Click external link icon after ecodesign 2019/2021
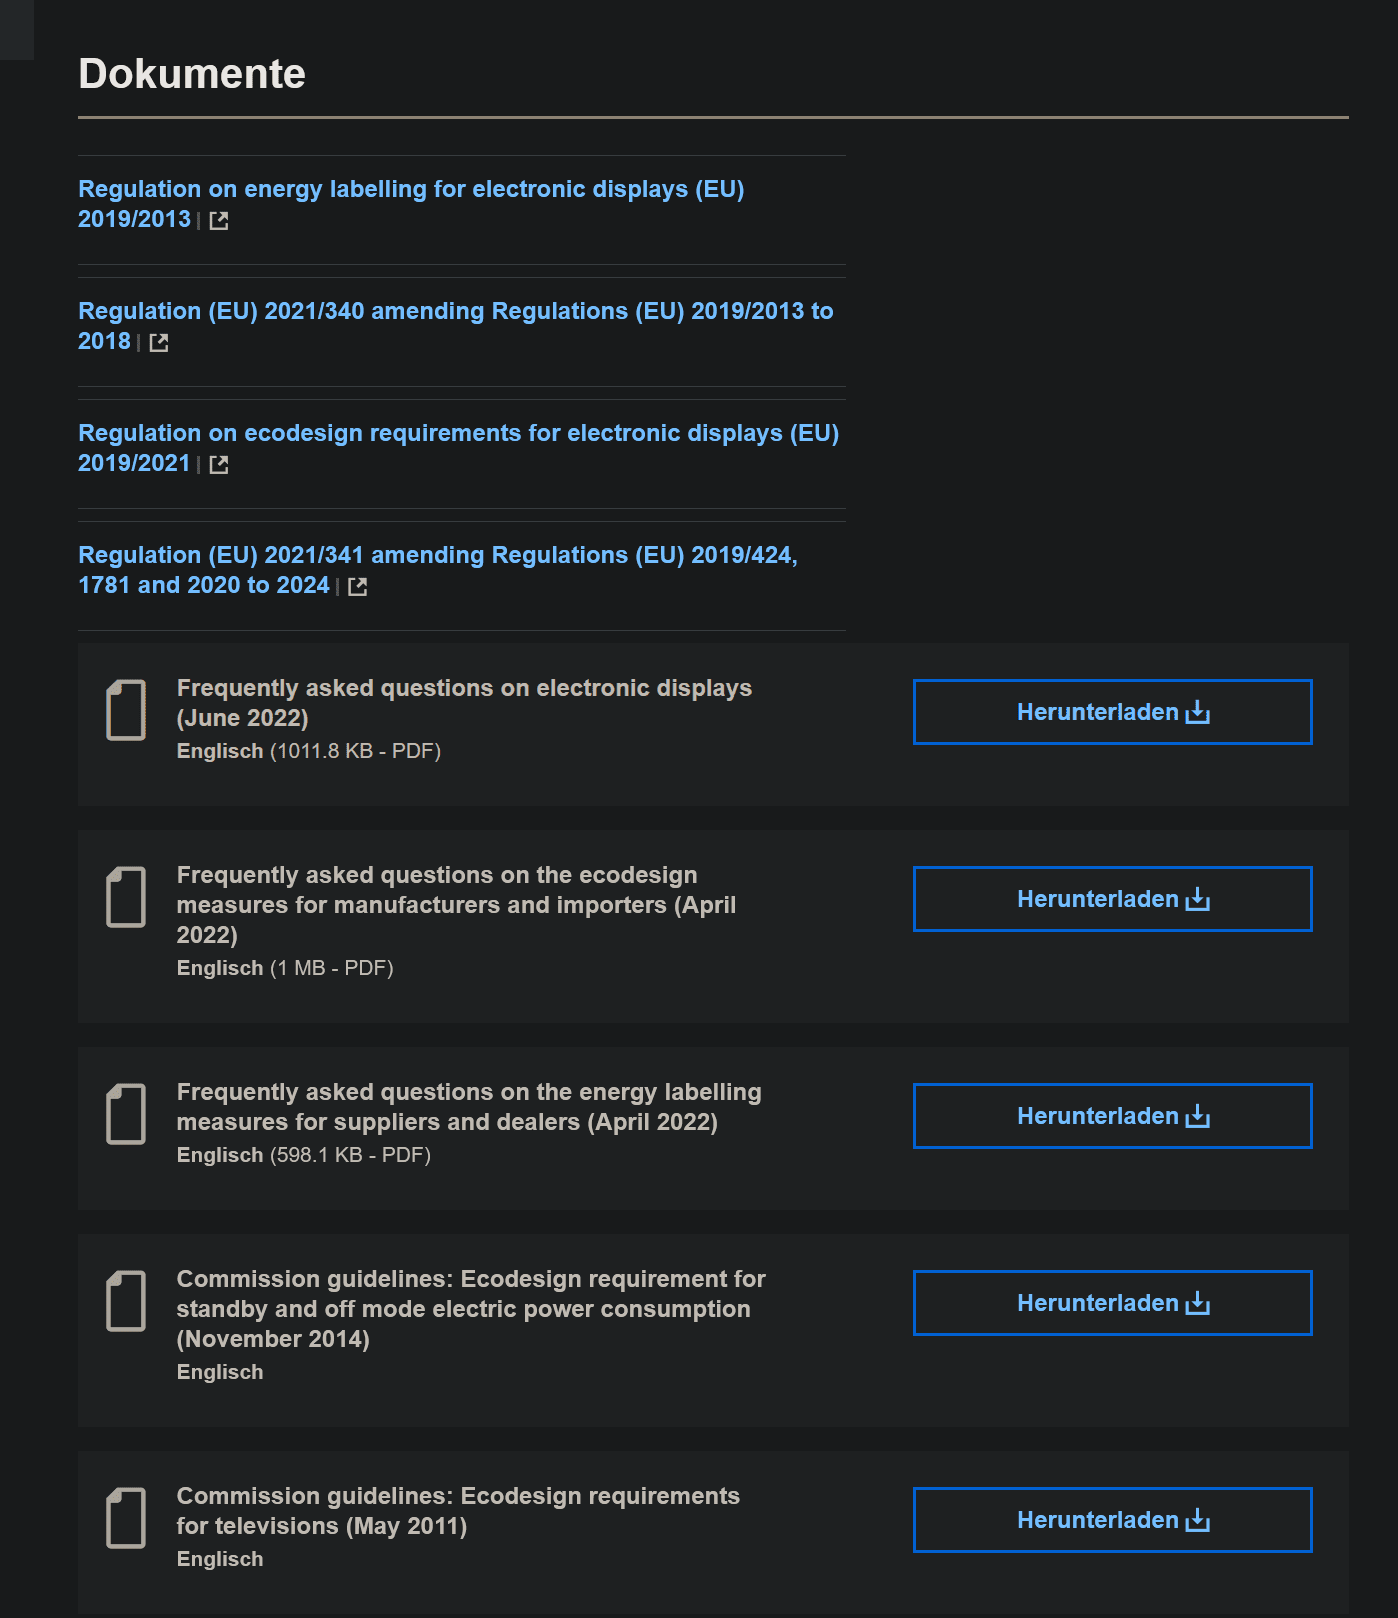The height and width of the screenshot is (1618, 1398). 219,465
